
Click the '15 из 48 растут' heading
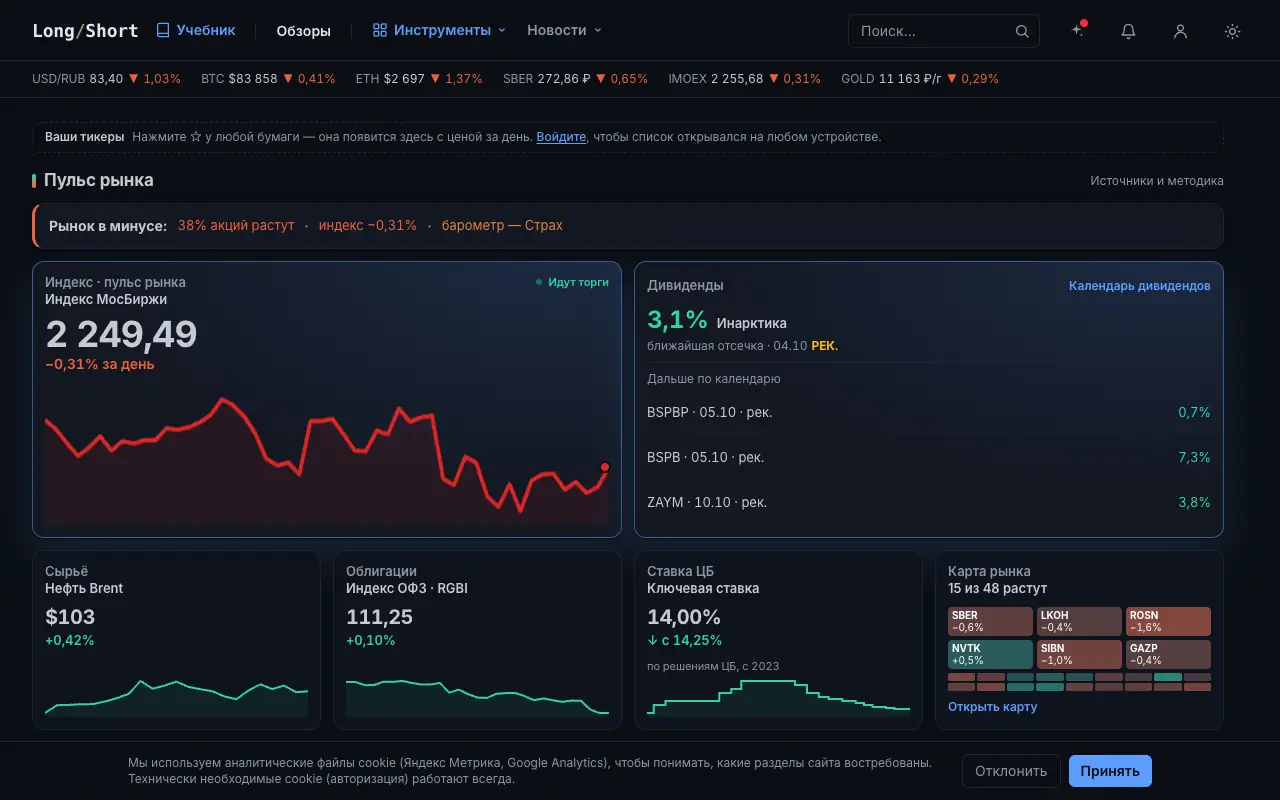click(998, 588)
